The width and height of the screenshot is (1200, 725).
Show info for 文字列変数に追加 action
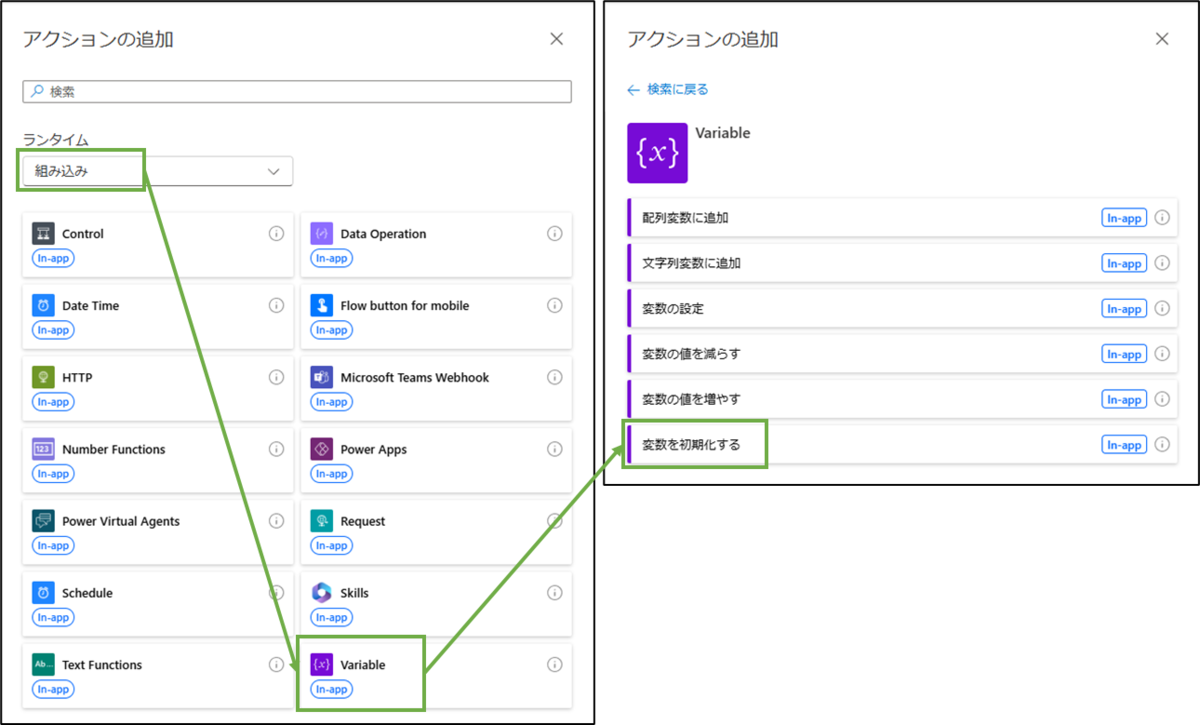point(1162,263)
